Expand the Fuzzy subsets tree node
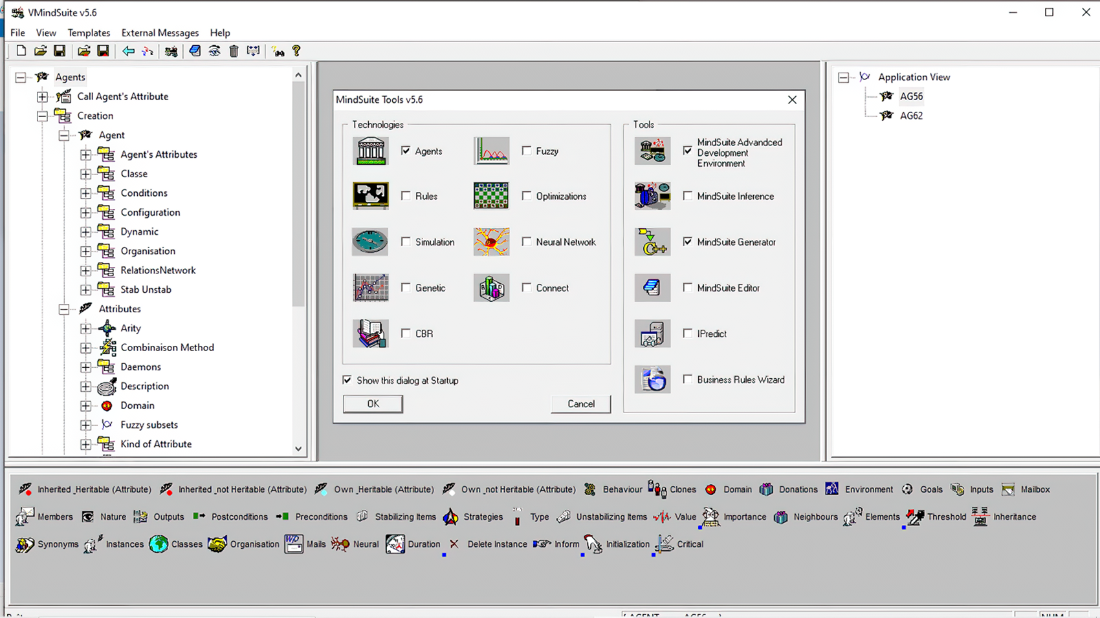This screenshot has height=618, width=1100. click(86, 425)
